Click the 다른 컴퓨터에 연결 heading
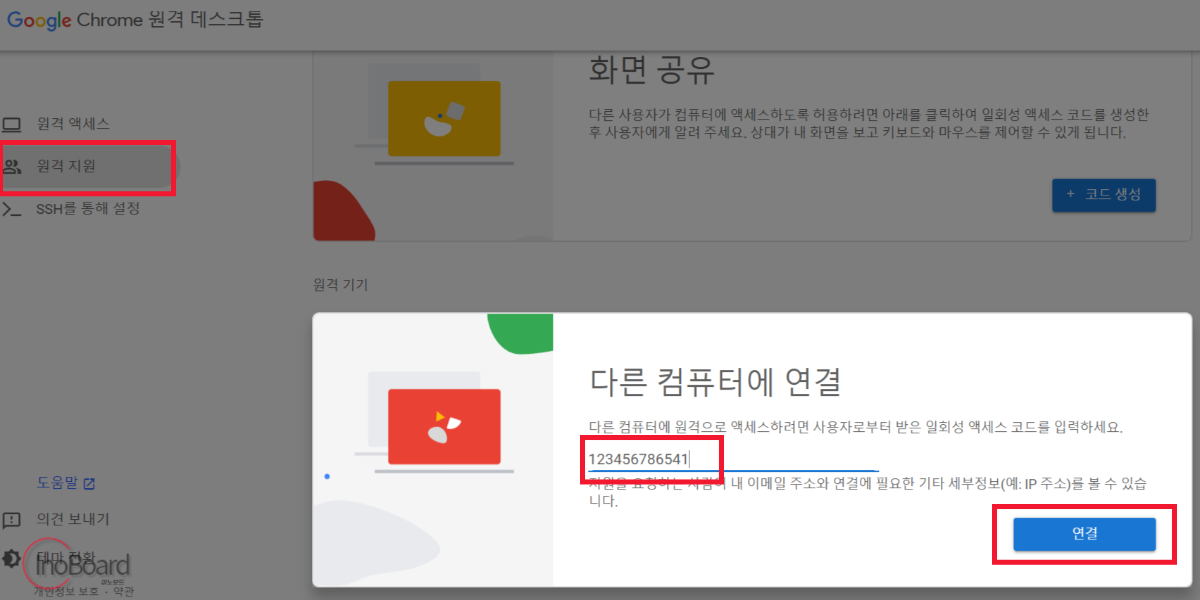 714,381
